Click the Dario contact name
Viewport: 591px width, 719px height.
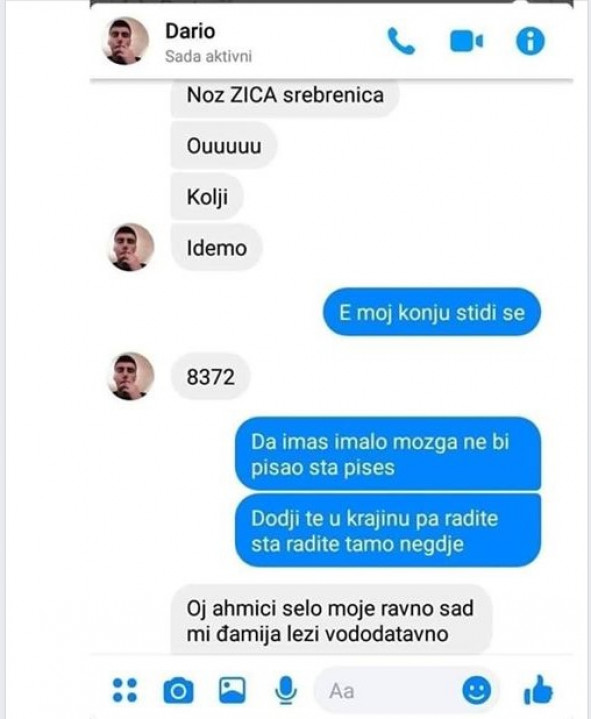tap(190, 31)
